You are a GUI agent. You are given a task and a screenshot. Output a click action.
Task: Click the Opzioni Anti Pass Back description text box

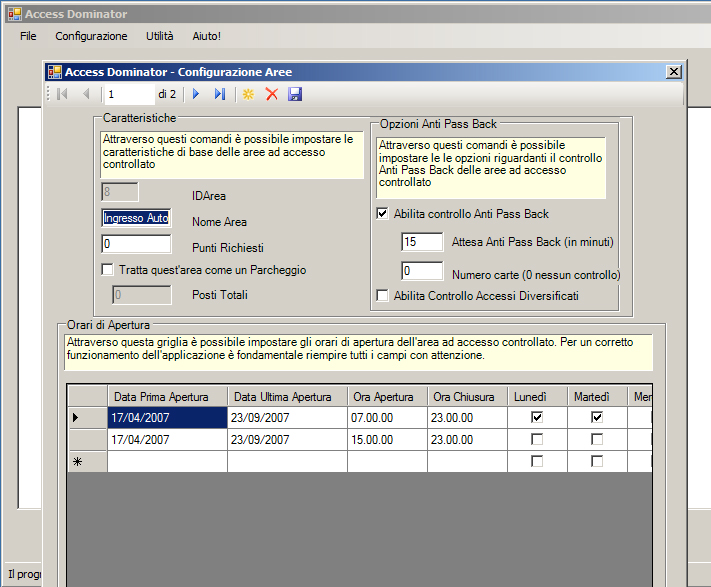[491, 168]
